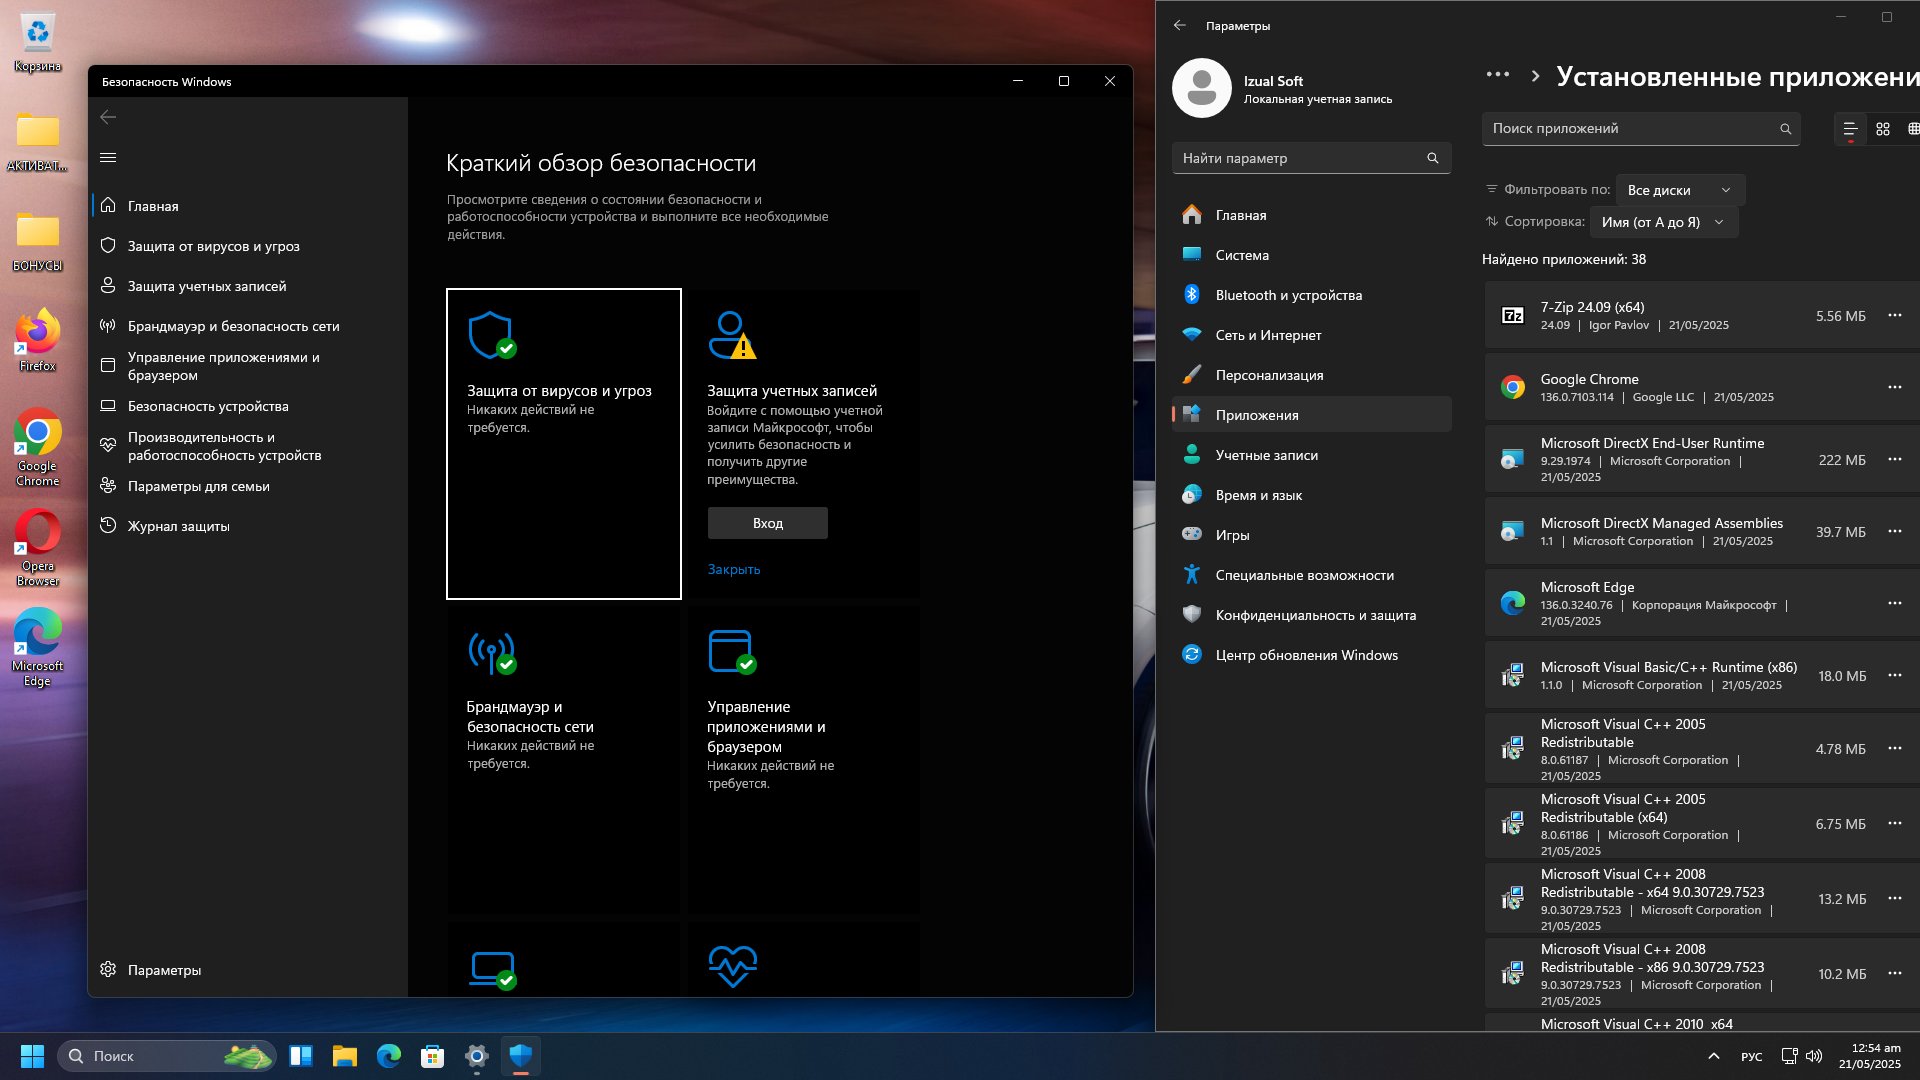1920x1080 pixels.
Task: Open Система in Settings navigation
Action: tap(1311, 255)
